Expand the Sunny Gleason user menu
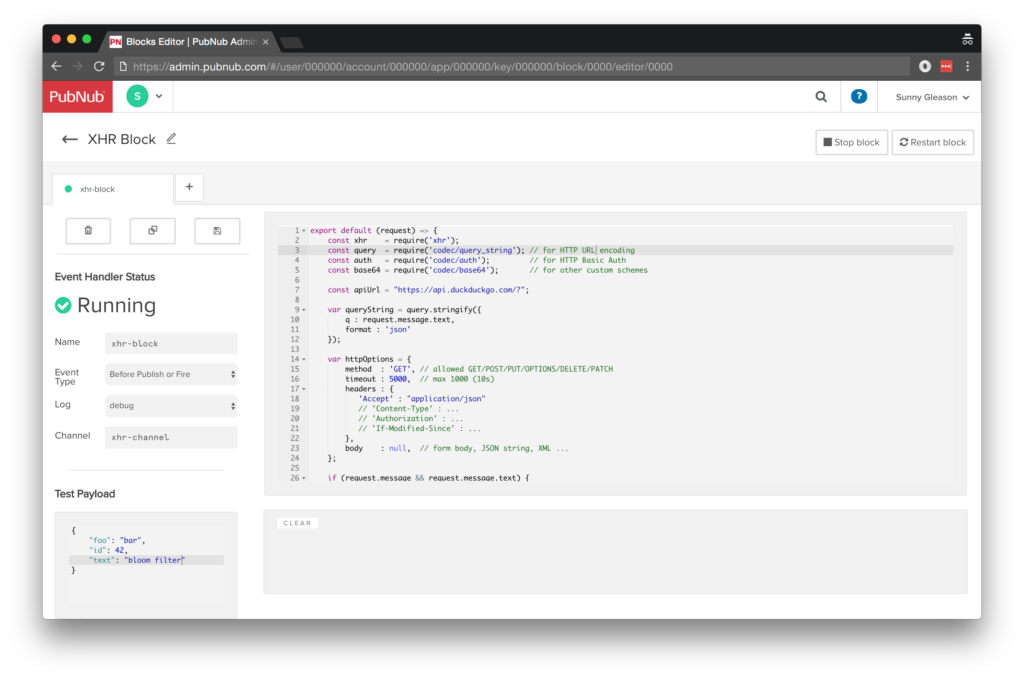This screenshot has height=680, width=1024. point(932,98)
